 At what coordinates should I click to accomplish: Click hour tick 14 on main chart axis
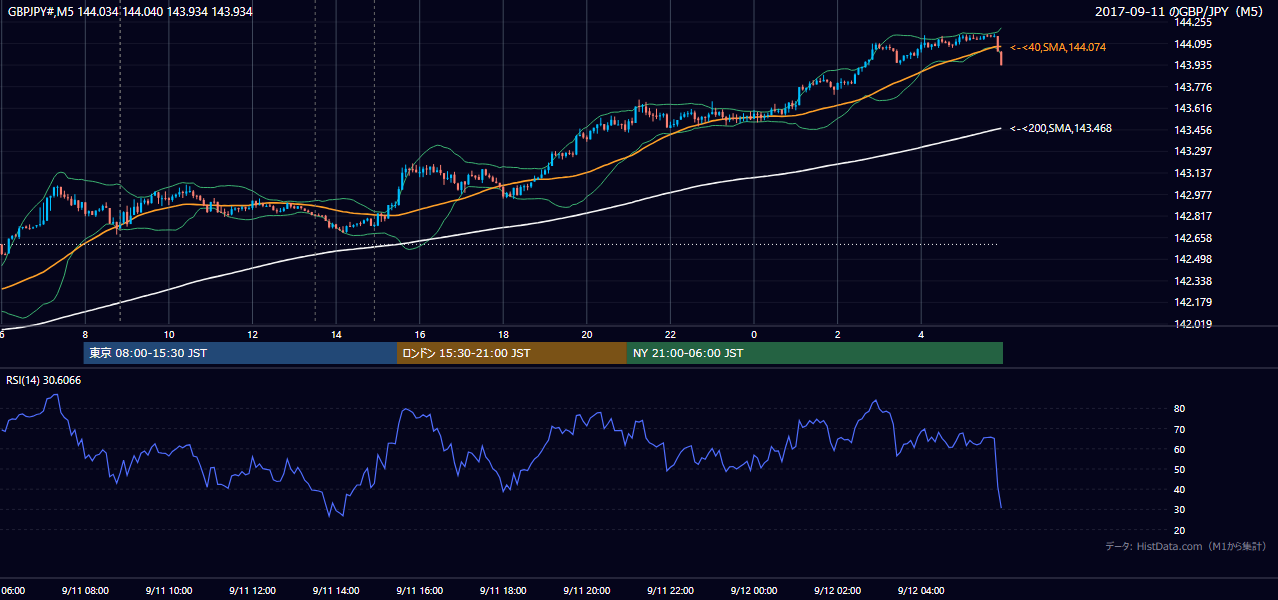click(336, 334)
